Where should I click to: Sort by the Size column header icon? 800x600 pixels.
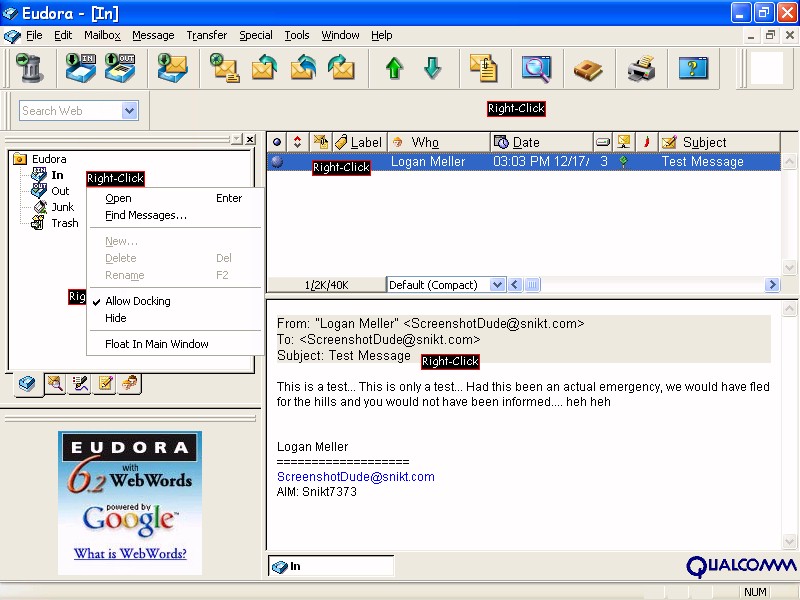[603, 142]
